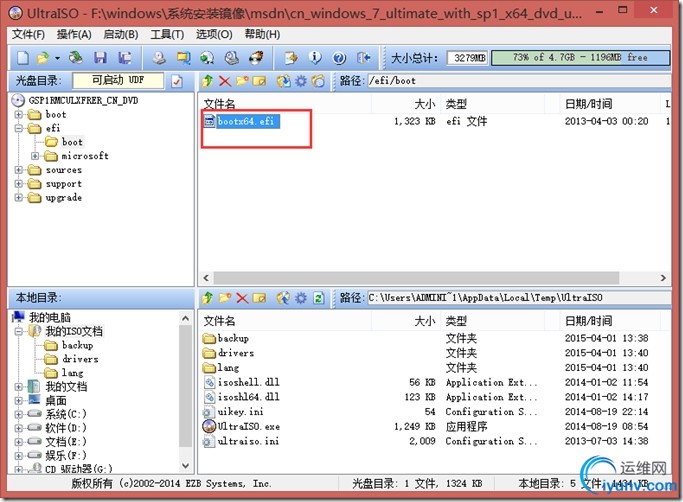The image size is (683, 502).
Task: Click gear Properties icon in disc pane toolbar
Action: pyautogui.click(x=301, y=81)
